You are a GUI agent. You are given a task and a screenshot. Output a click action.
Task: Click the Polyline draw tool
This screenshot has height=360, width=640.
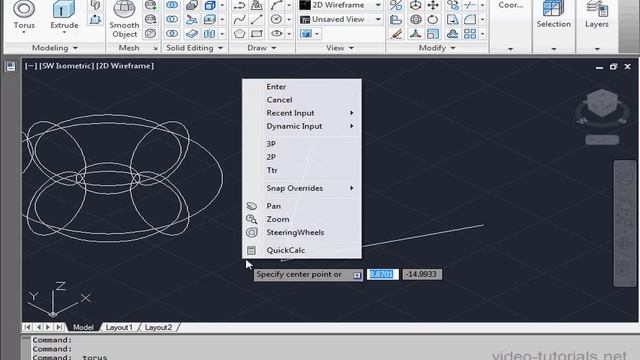point(240,5)
